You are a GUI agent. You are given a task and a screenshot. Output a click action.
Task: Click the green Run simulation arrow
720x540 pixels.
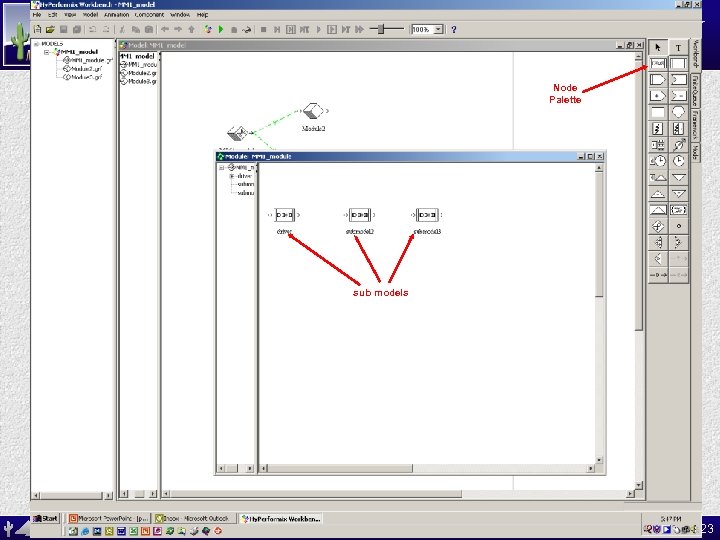click(x=221, y=29)
